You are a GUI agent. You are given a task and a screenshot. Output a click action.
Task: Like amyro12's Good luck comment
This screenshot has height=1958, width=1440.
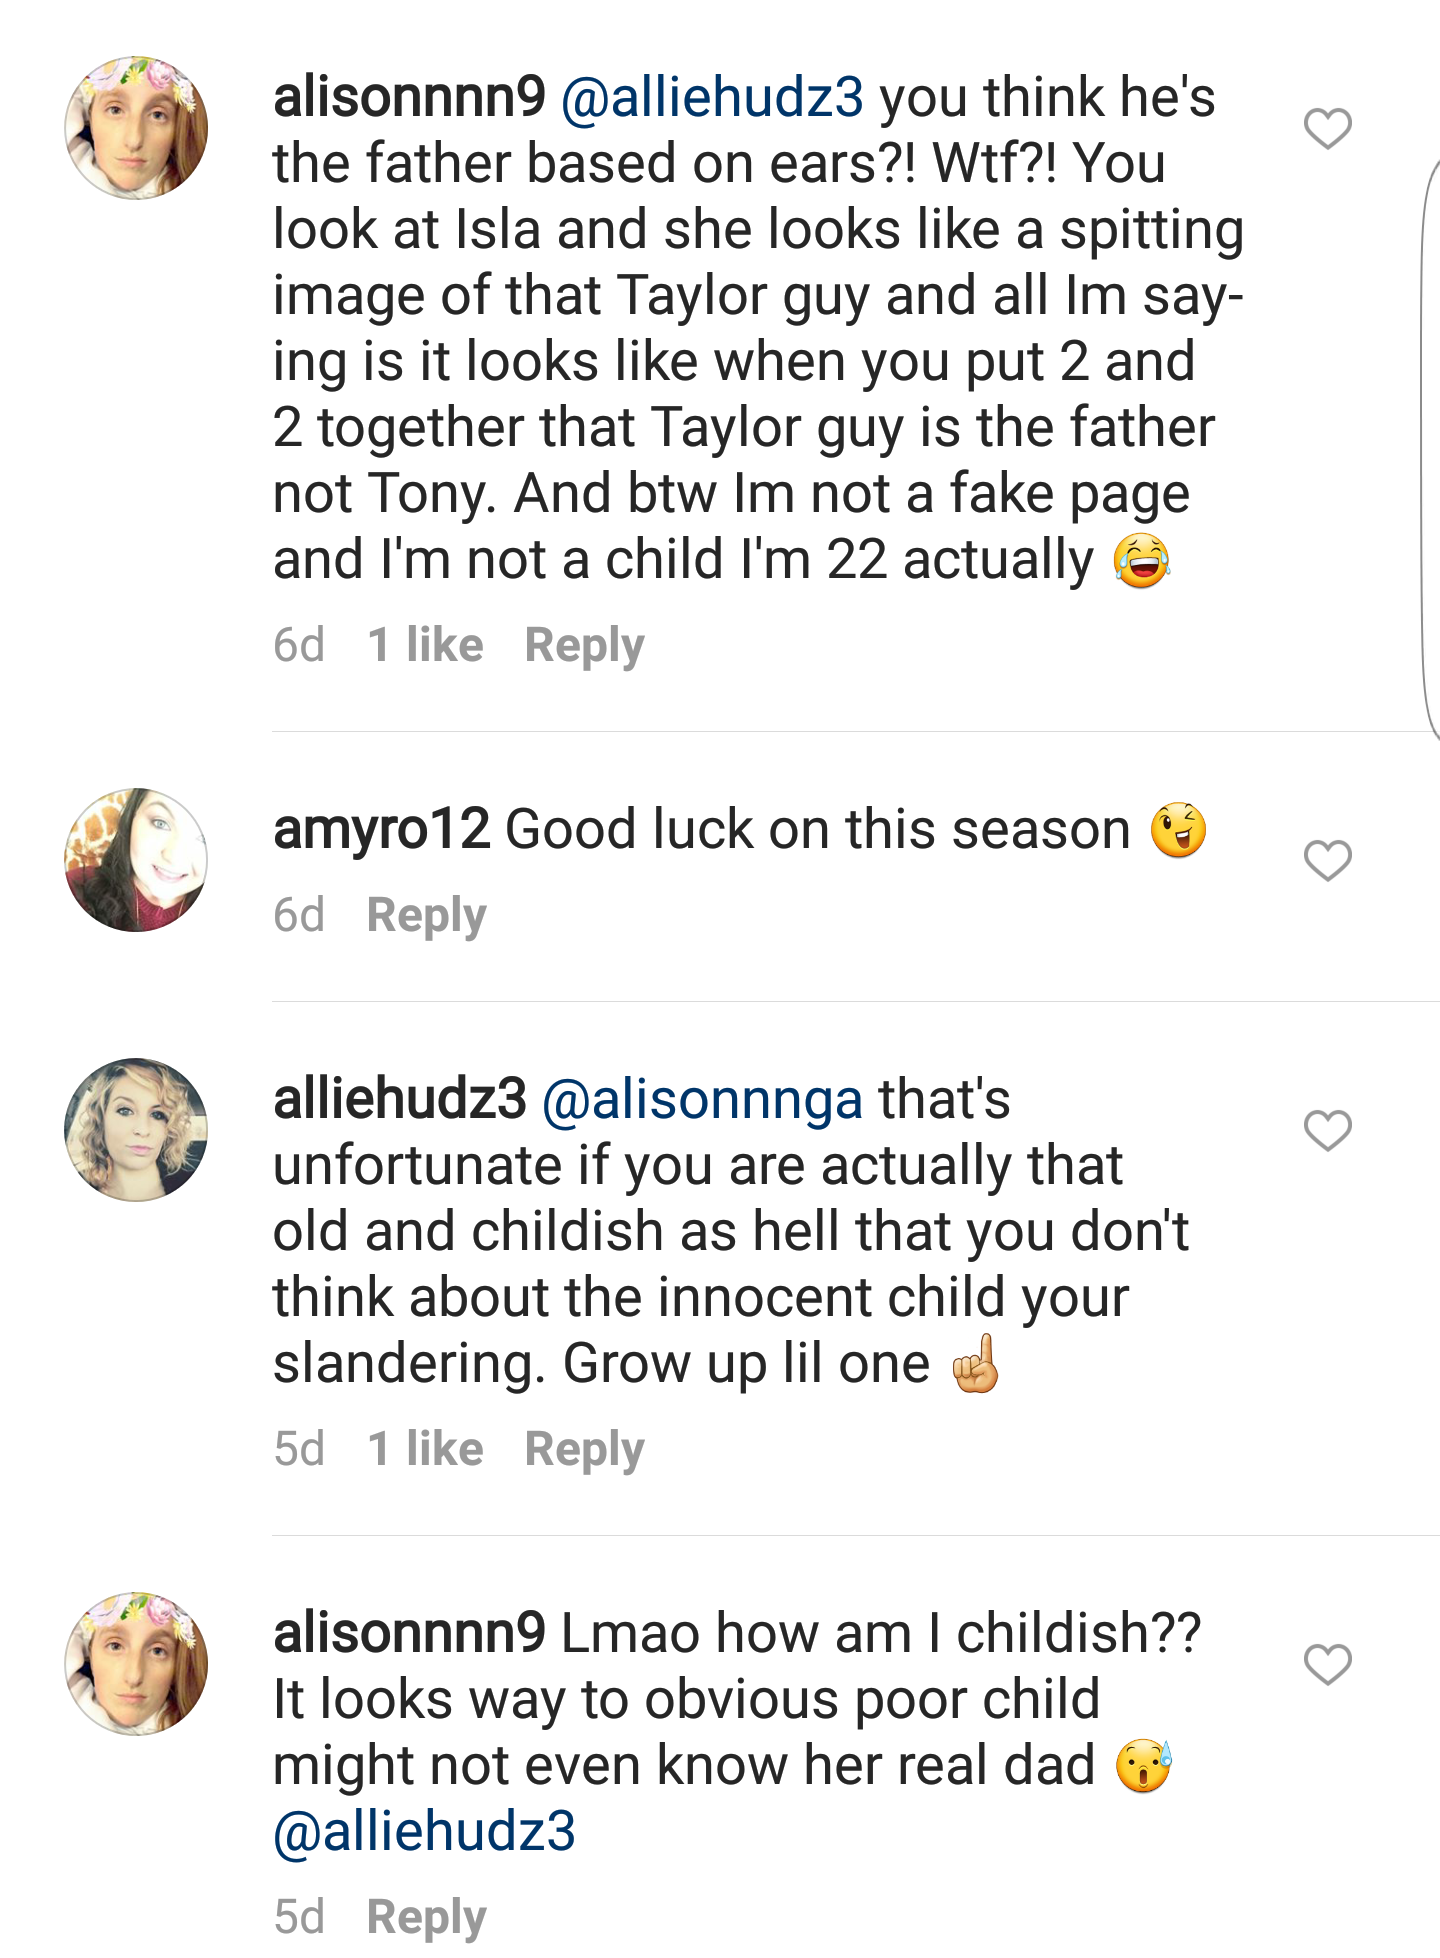point(1327,860)
